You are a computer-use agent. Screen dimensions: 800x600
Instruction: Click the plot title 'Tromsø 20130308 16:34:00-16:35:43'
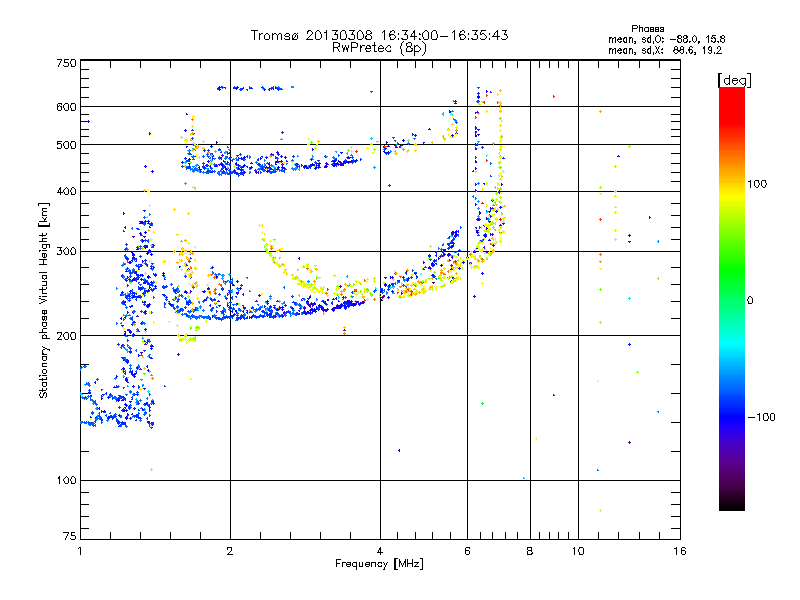379,35
